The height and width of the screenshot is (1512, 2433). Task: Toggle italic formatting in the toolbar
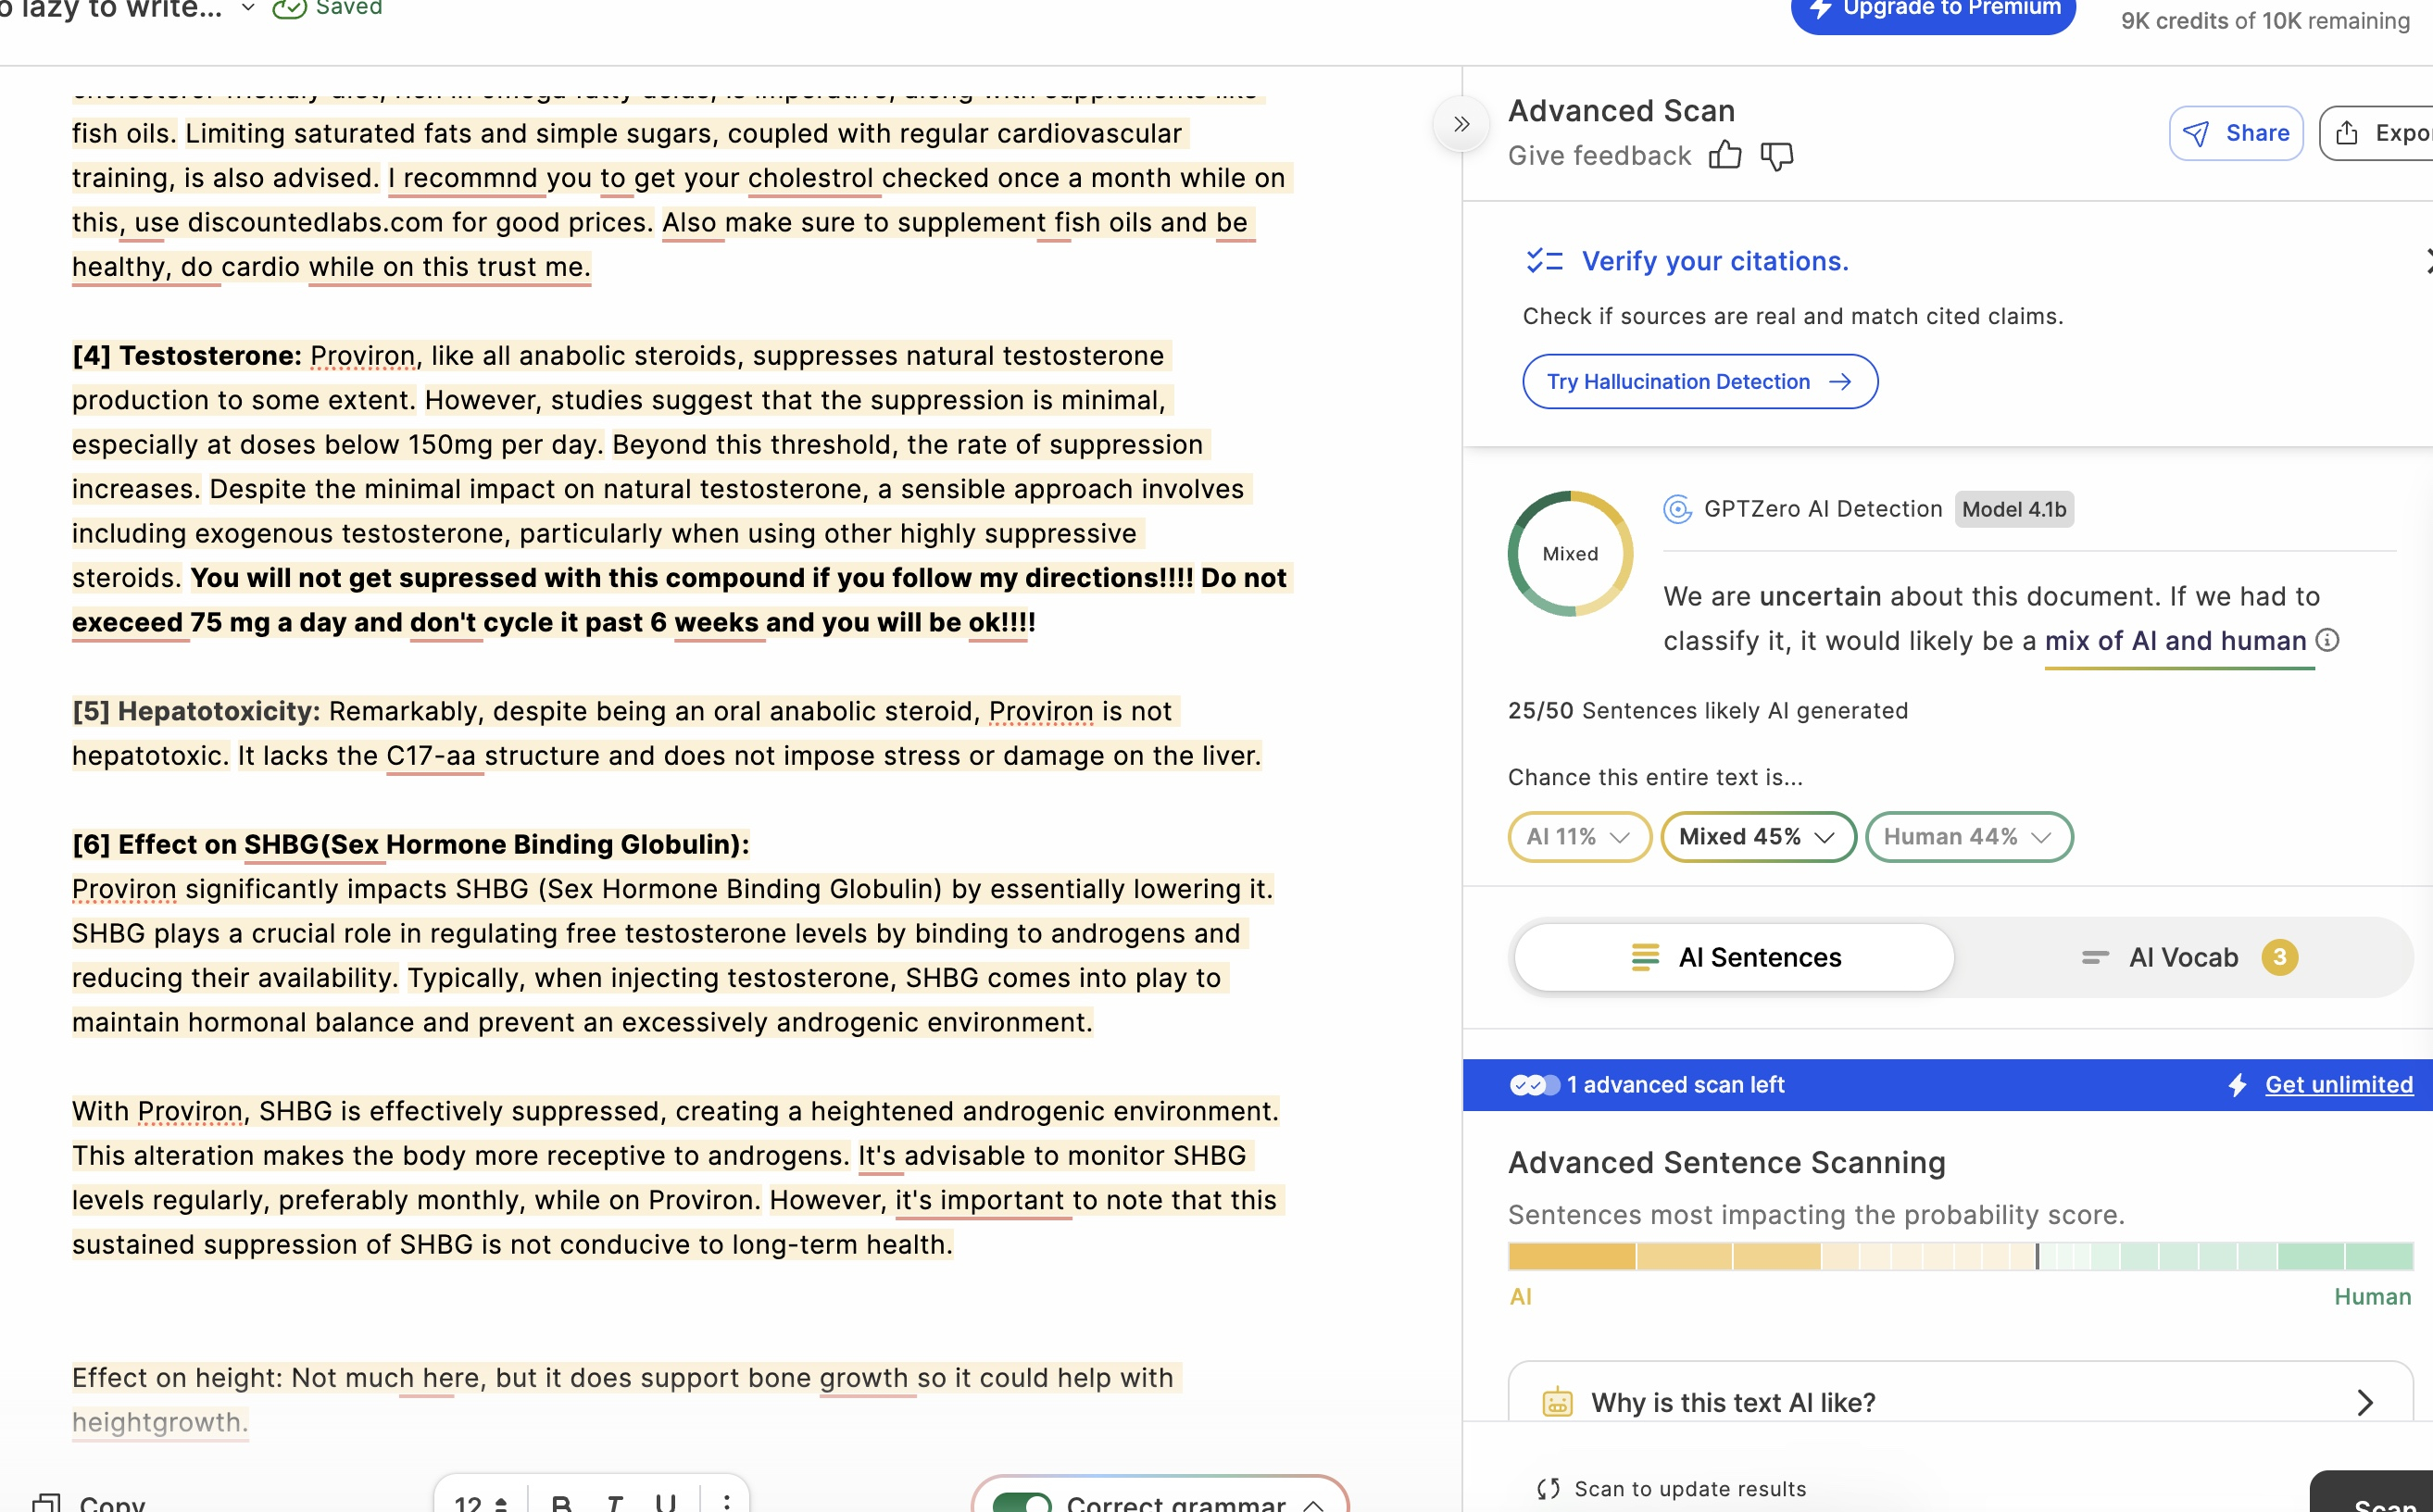pos(614,1502)
